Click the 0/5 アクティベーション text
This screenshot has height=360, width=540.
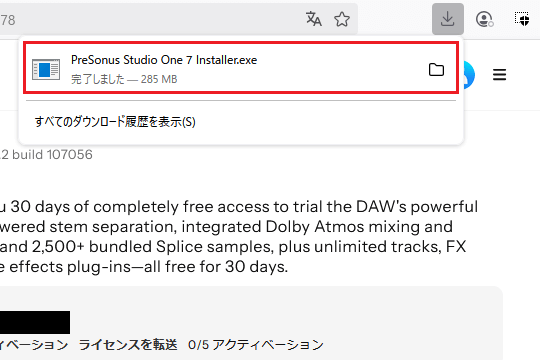coord(256,344)
